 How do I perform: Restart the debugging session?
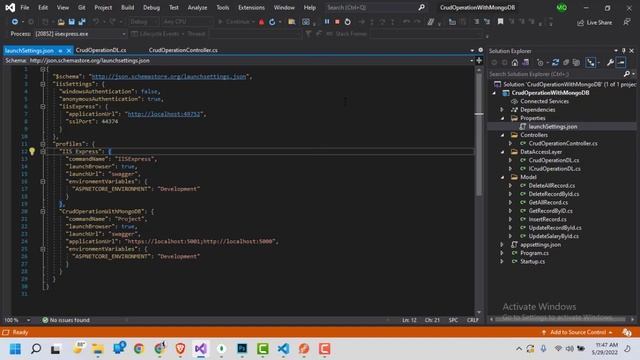click(347, 22)
